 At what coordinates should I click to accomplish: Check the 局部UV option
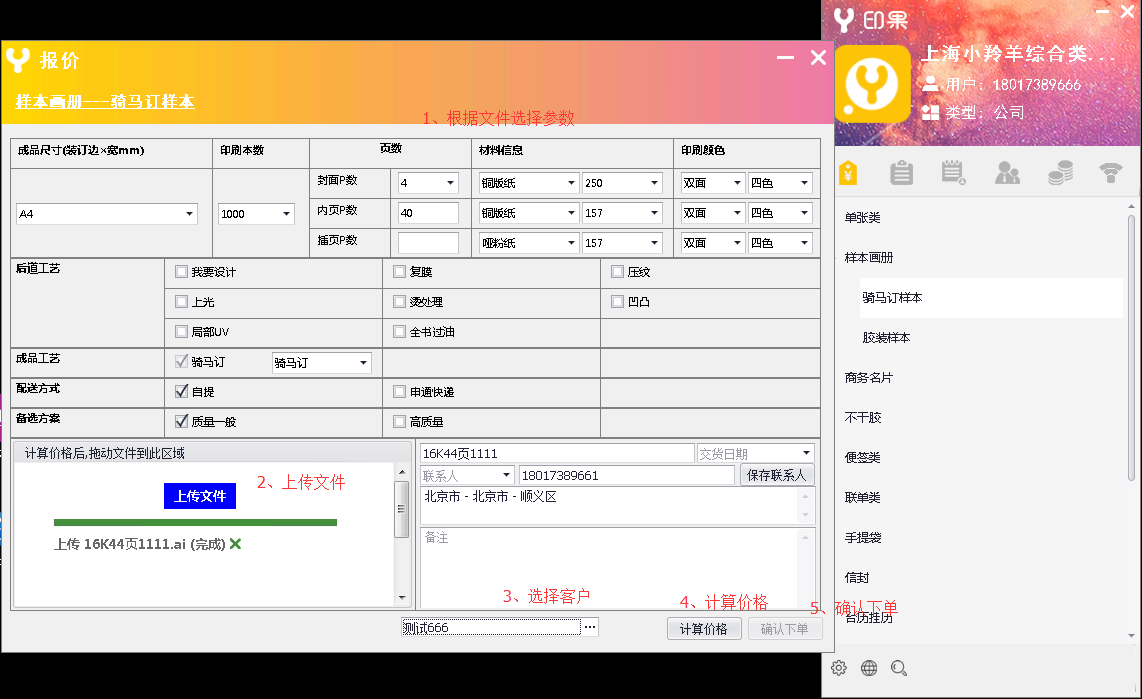(x=181, y=332)
